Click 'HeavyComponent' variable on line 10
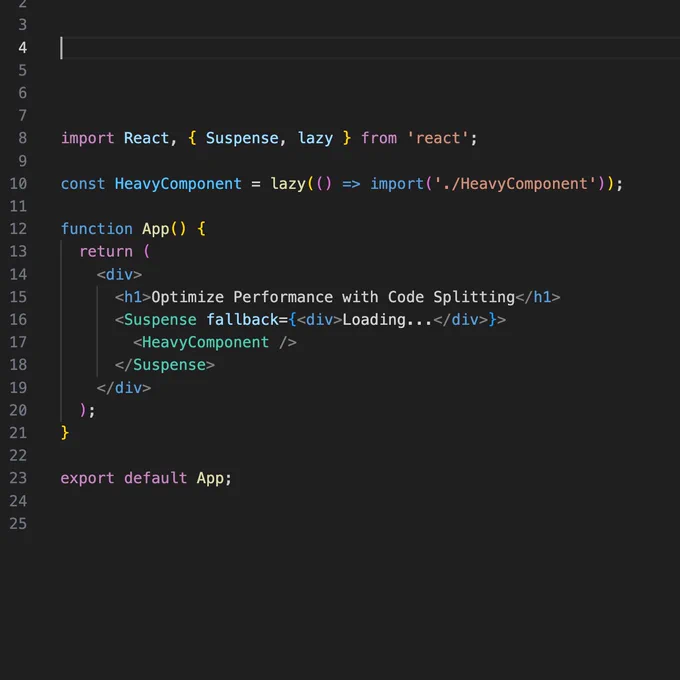Image resolution: width=680 pixels, height=680 pixels. [178, 184]
